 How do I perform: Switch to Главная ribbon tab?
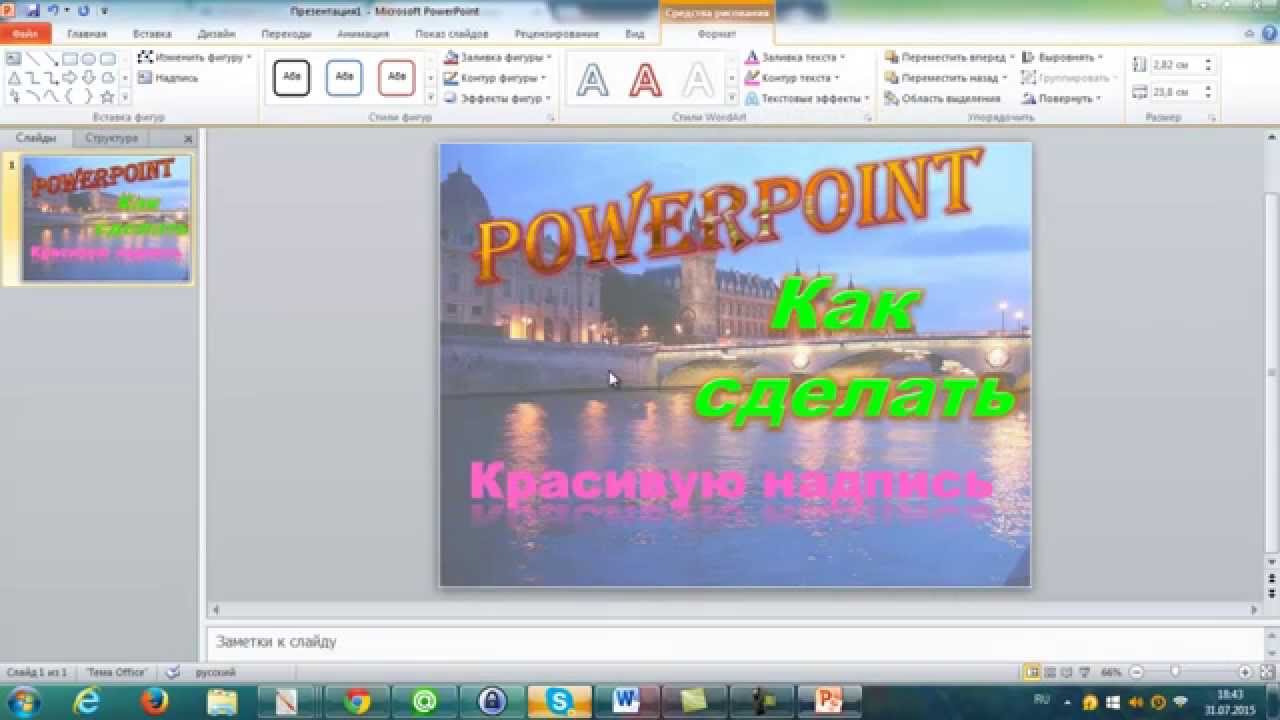(87, 34)
